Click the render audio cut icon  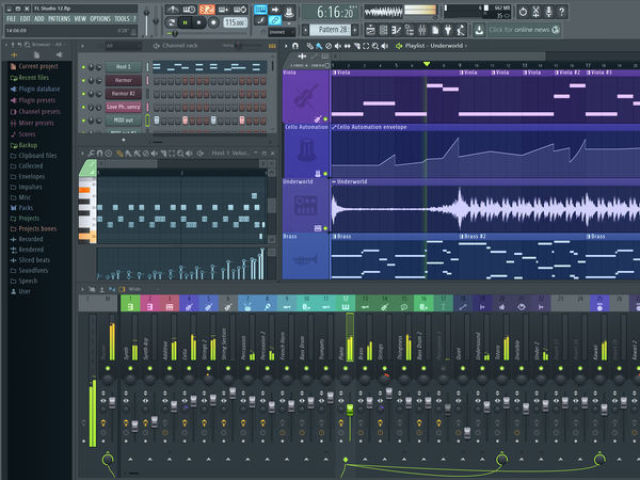tap(536, 12)
